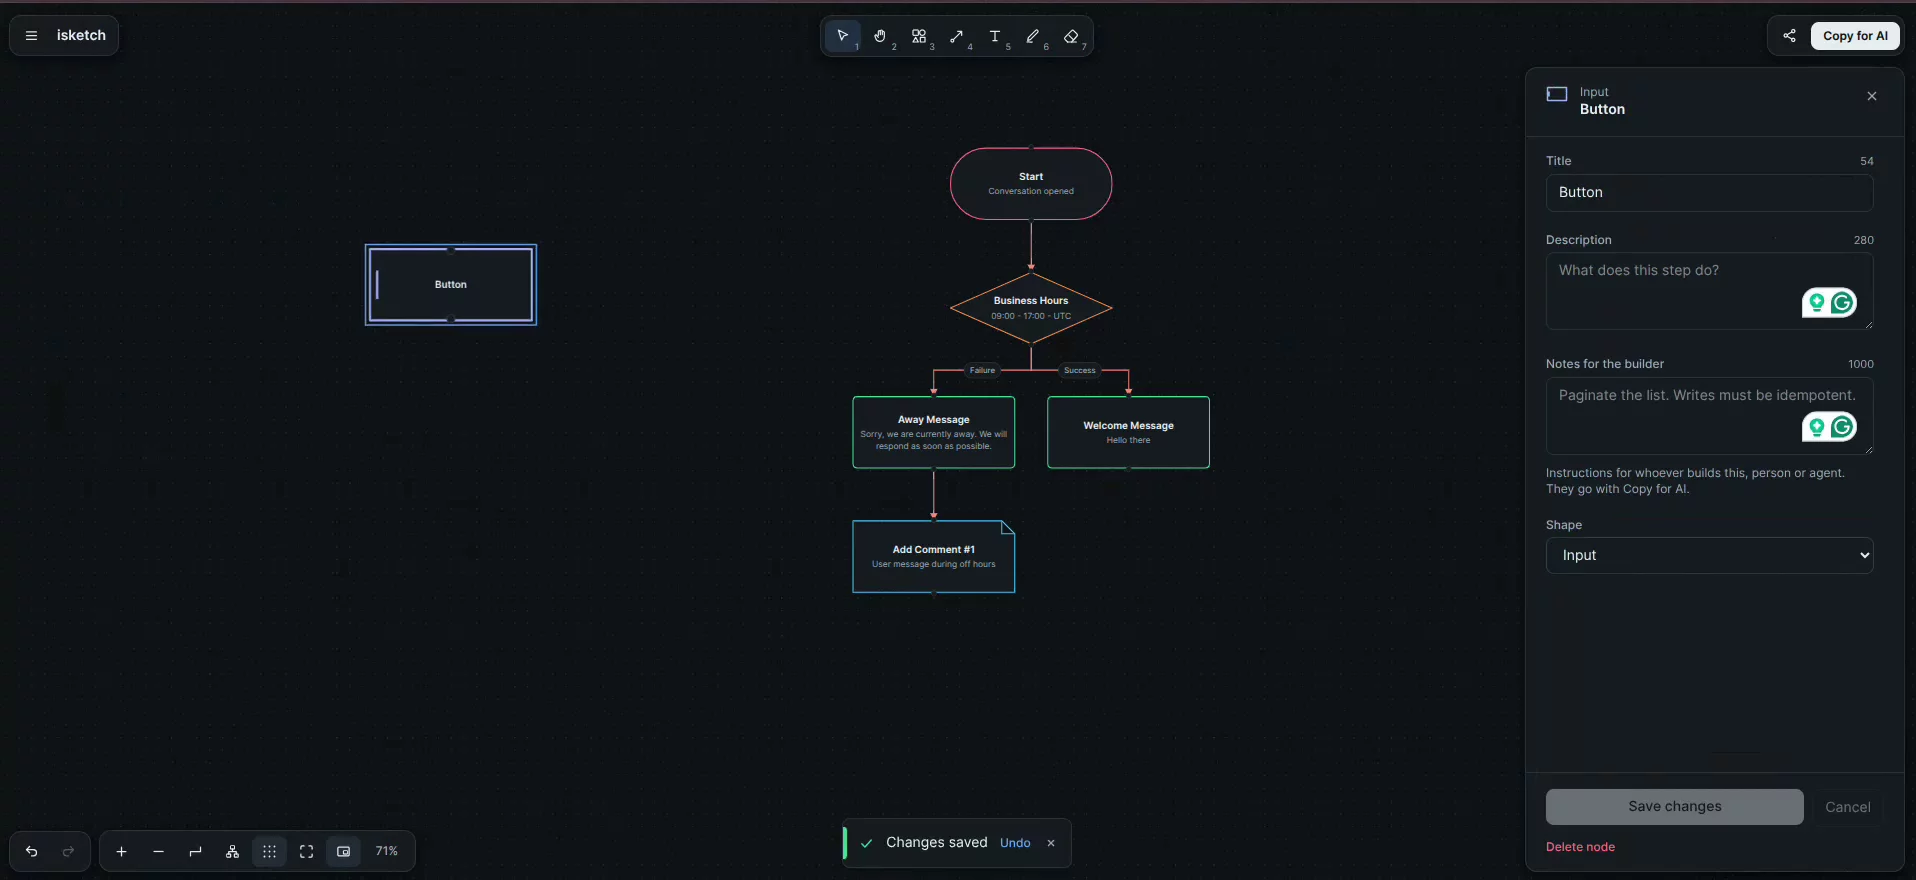Click the edge routing style icon
Image resolution: width=1916 pixels, height=880 pixels.
tap(195, 852)
